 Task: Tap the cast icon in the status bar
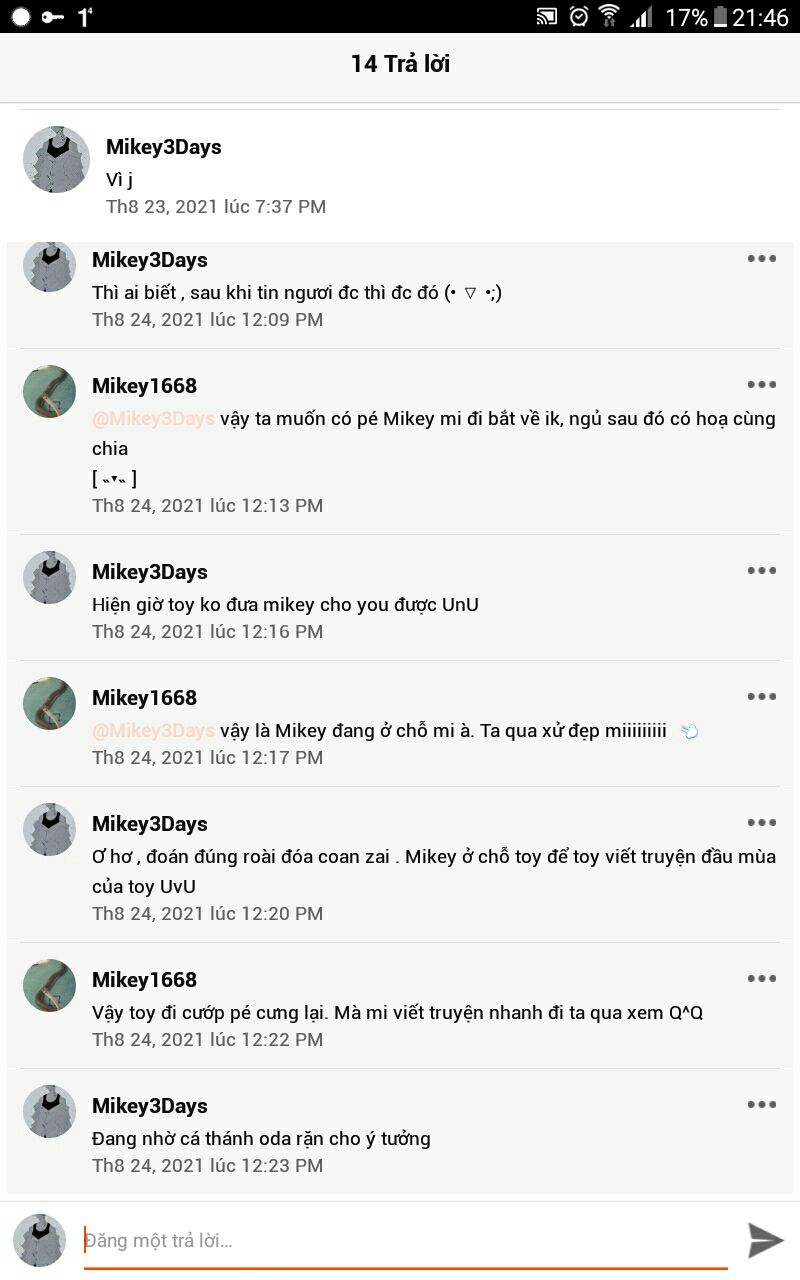pyautogui.click(x=546, y=17)
